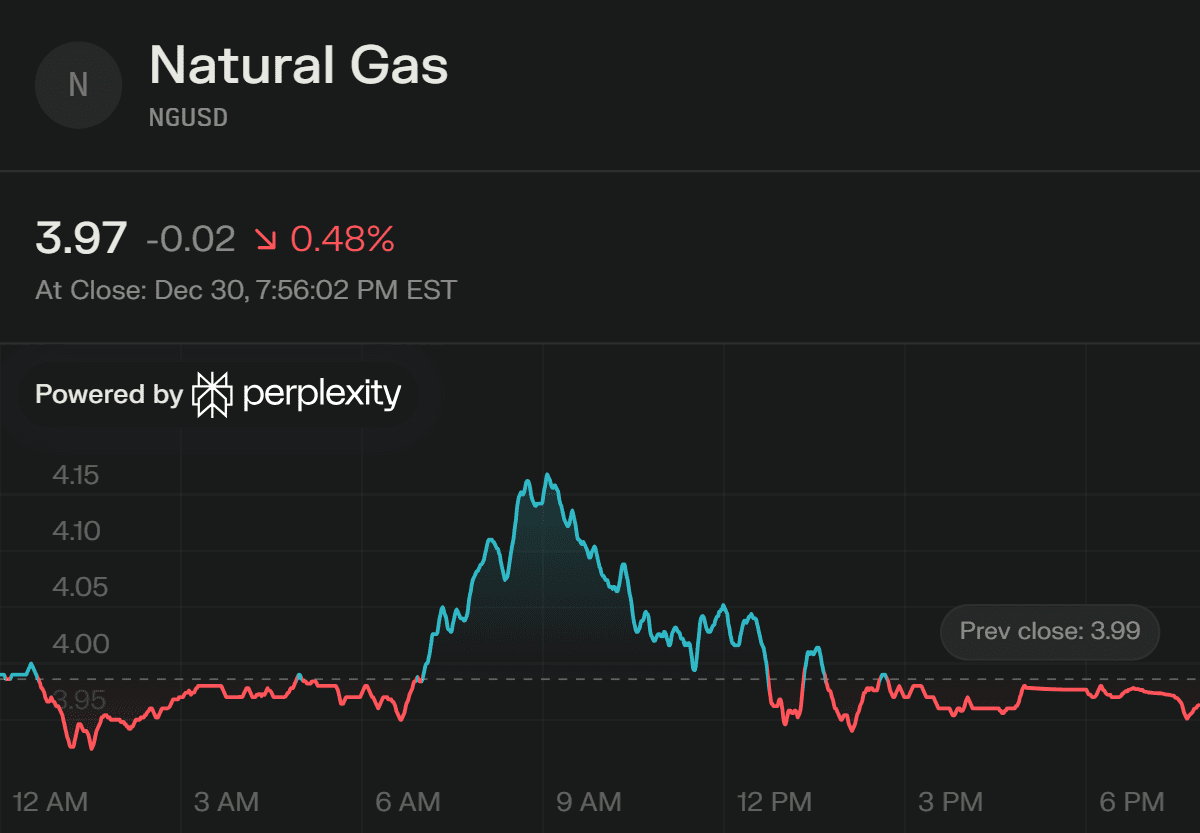This screenshot has width=1200, height=833.
Task: Click the round N ticker avatar icon
Action: (78, 85)
